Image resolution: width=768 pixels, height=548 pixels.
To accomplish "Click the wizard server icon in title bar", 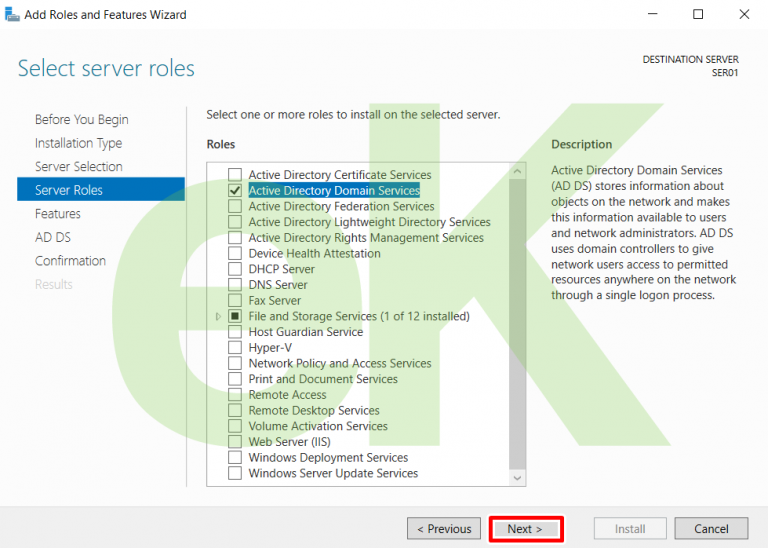I will coord(12,15).
